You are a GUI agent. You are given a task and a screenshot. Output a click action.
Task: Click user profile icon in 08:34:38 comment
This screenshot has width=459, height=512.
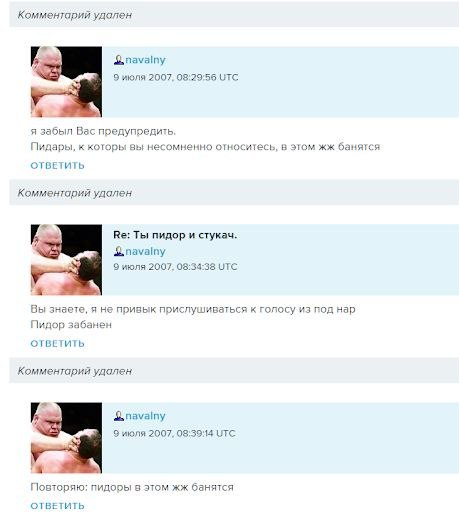pyautogui.click(x=119, y=251)
